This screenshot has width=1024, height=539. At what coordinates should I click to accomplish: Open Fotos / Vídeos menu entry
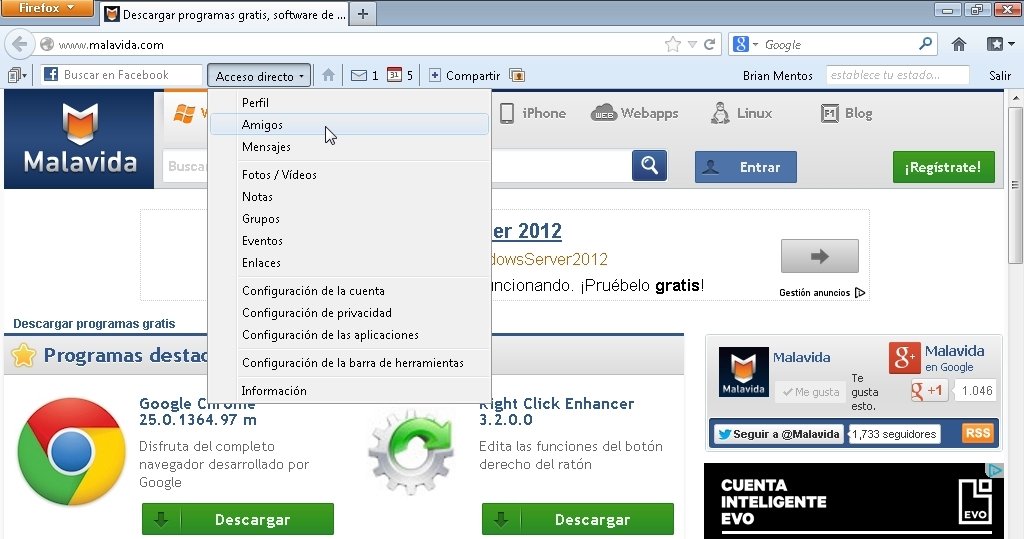coord(350,174)
